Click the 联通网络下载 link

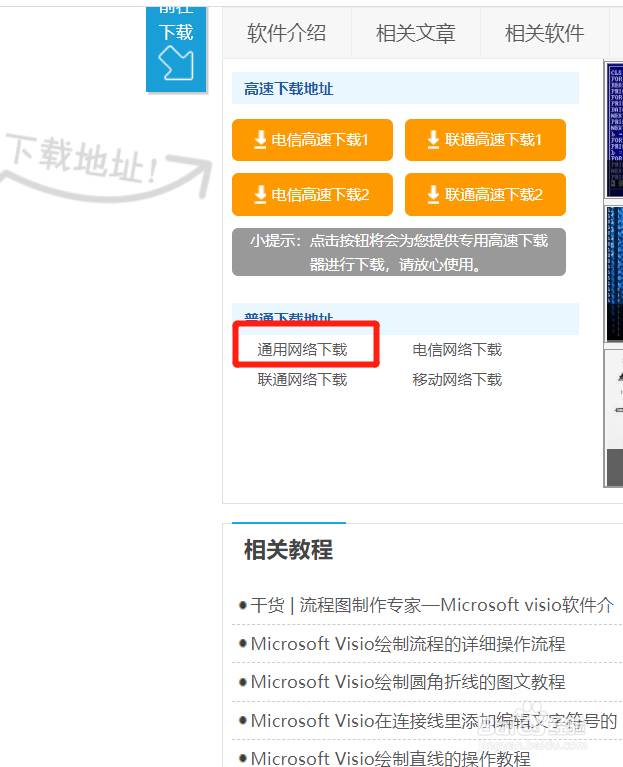(x=302, y=380)
